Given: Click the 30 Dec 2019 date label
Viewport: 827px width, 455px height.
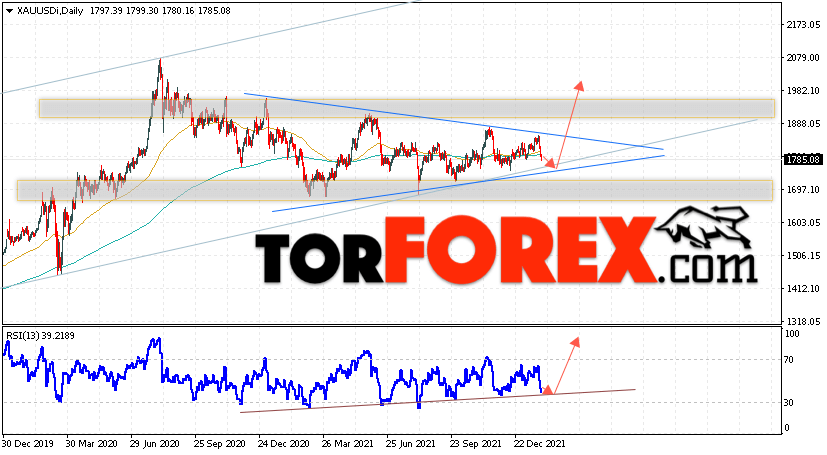Looking at the screenshot, I should click(28, 444).
